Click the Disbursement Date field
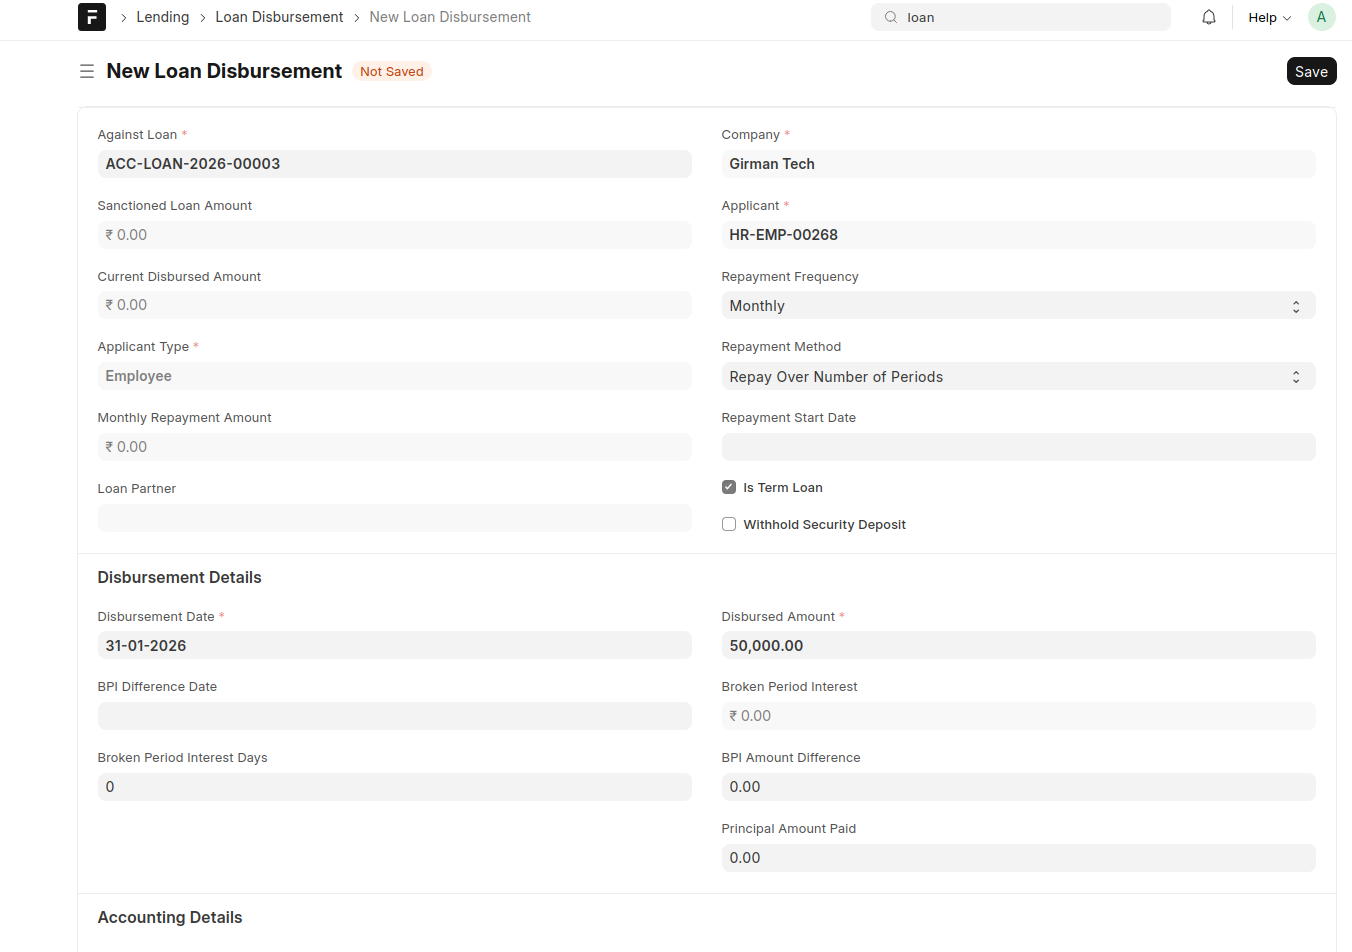1352x952 pixels. (x=394, y=645)
